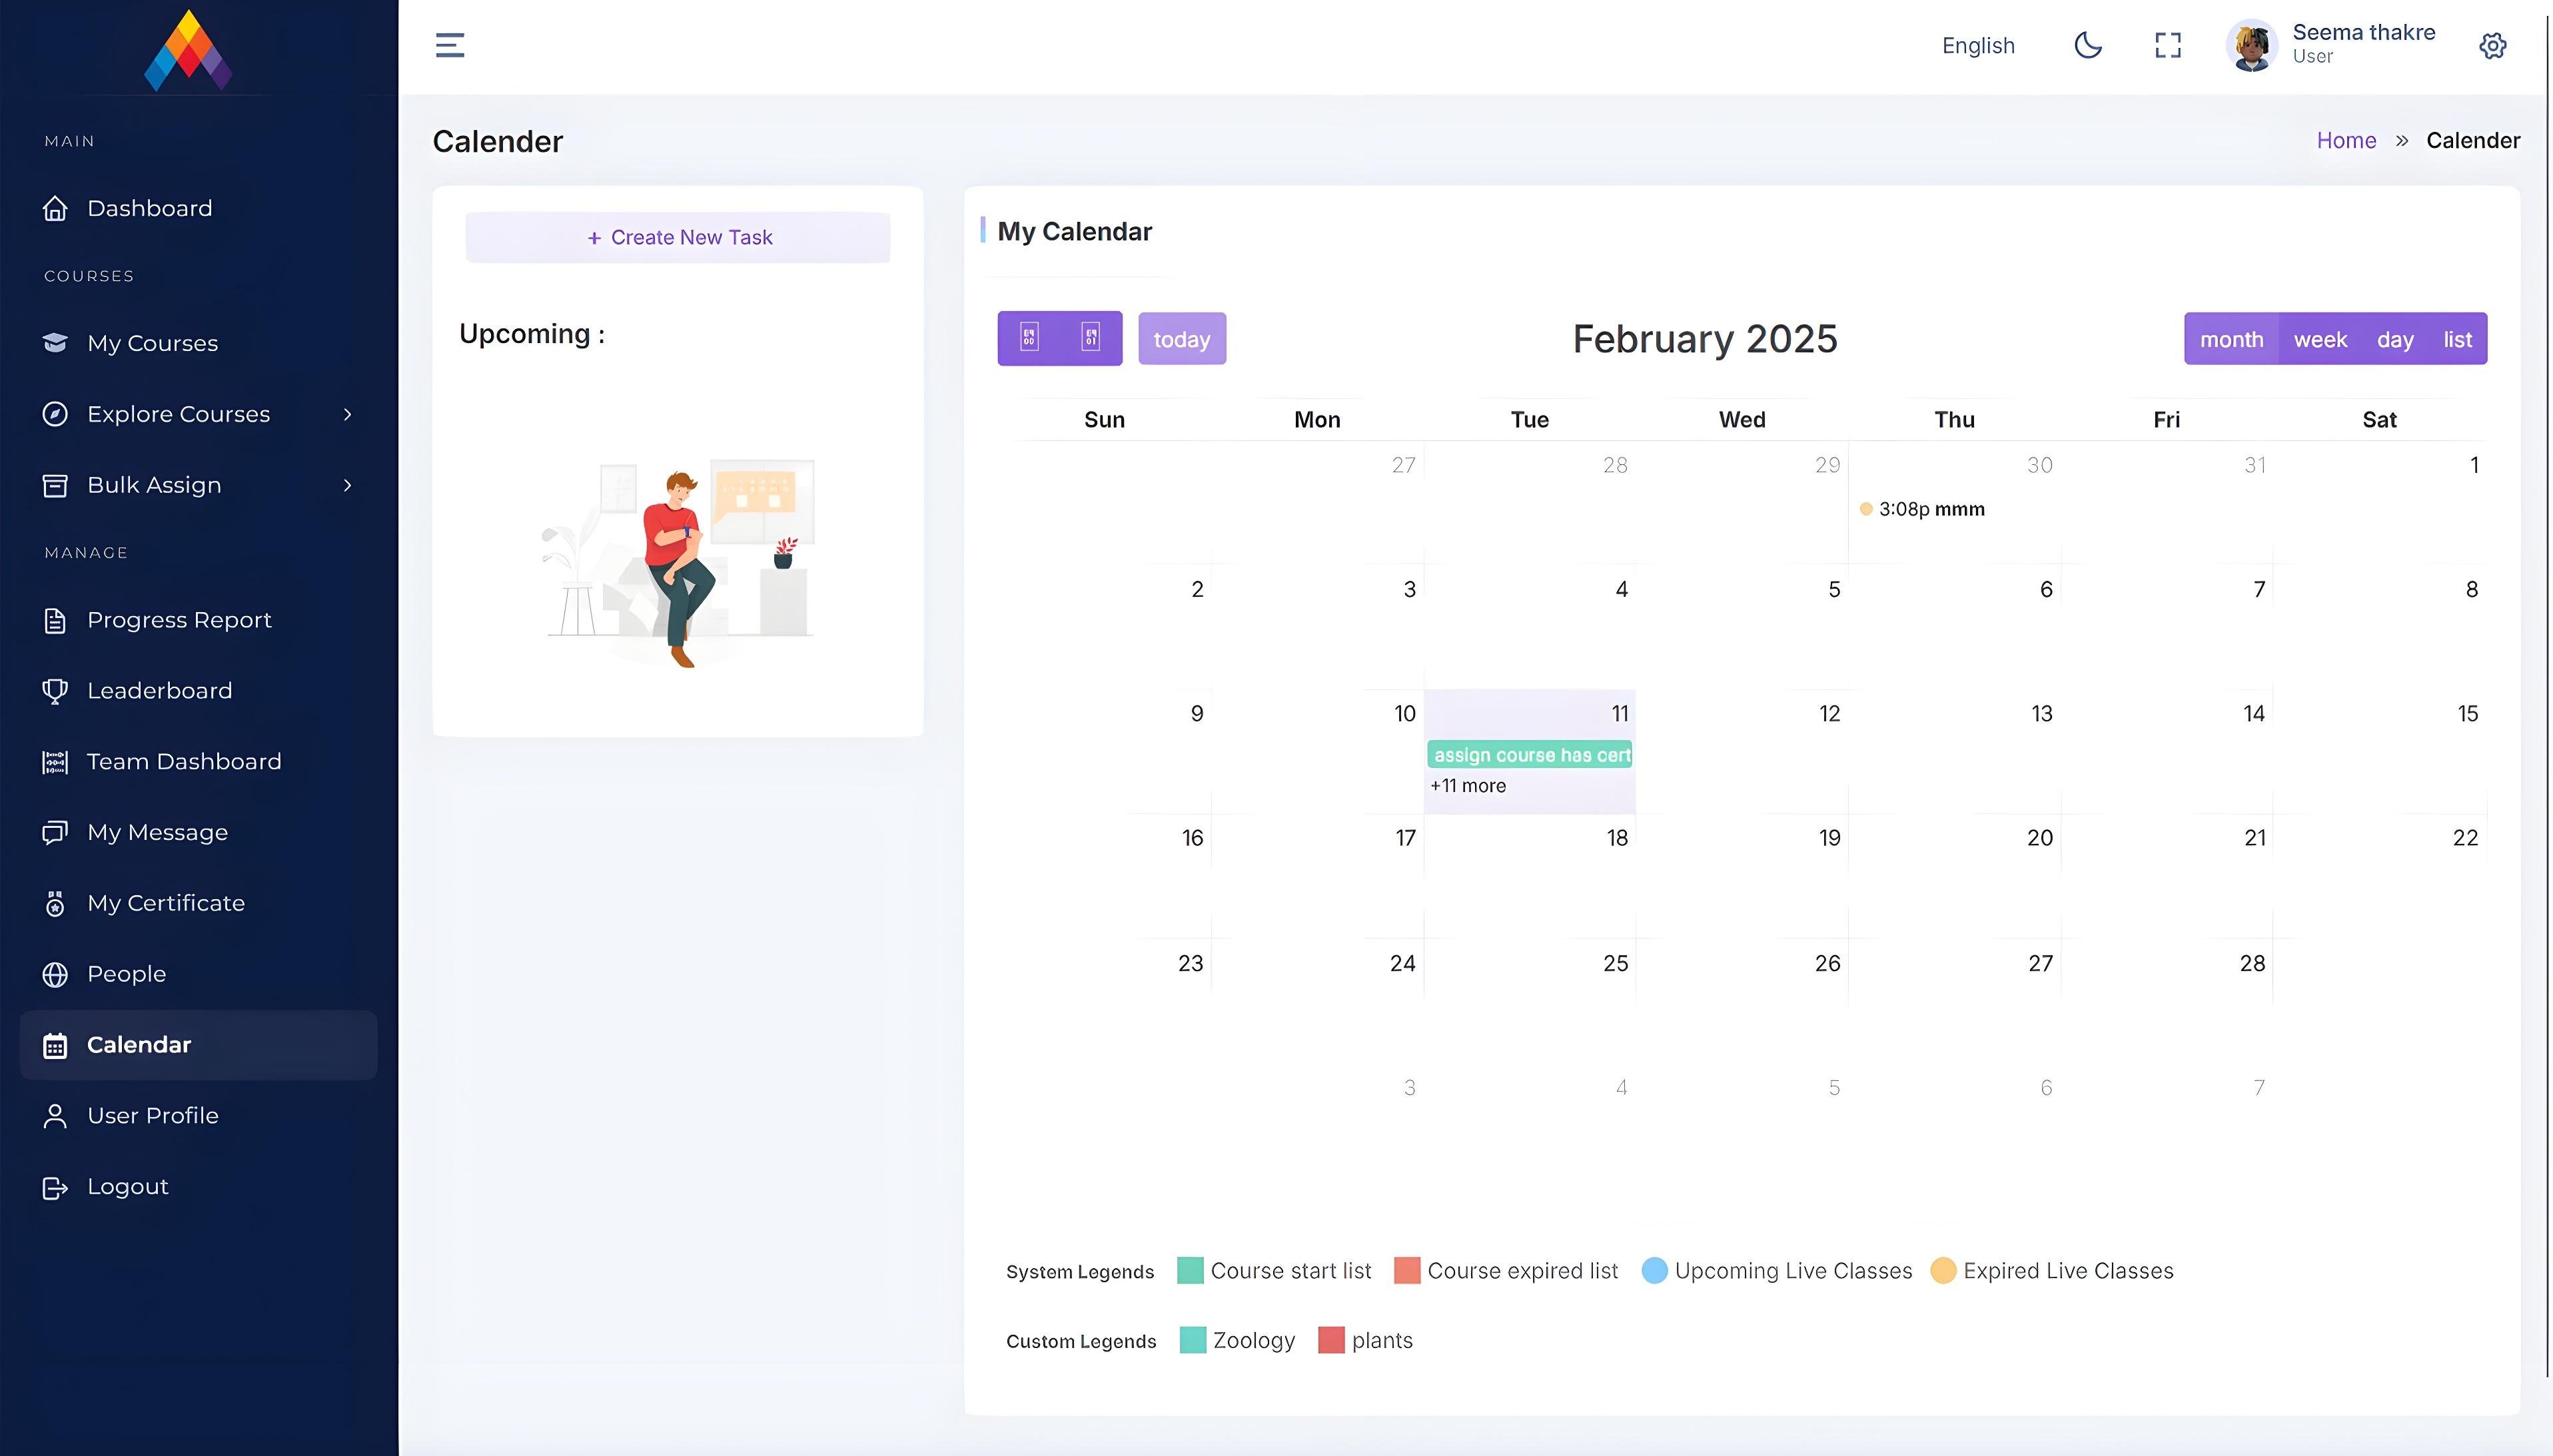Open My Certificate in sidebar
Image resolution: width=2553 pixels, height=1456 pixels.
pyautogui.click(x=165, y=903)
